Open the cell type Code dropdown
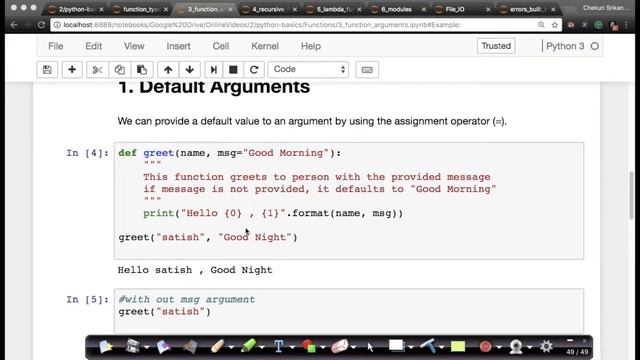The width and height of the screenshot is (640, 360). coord(308,70)
